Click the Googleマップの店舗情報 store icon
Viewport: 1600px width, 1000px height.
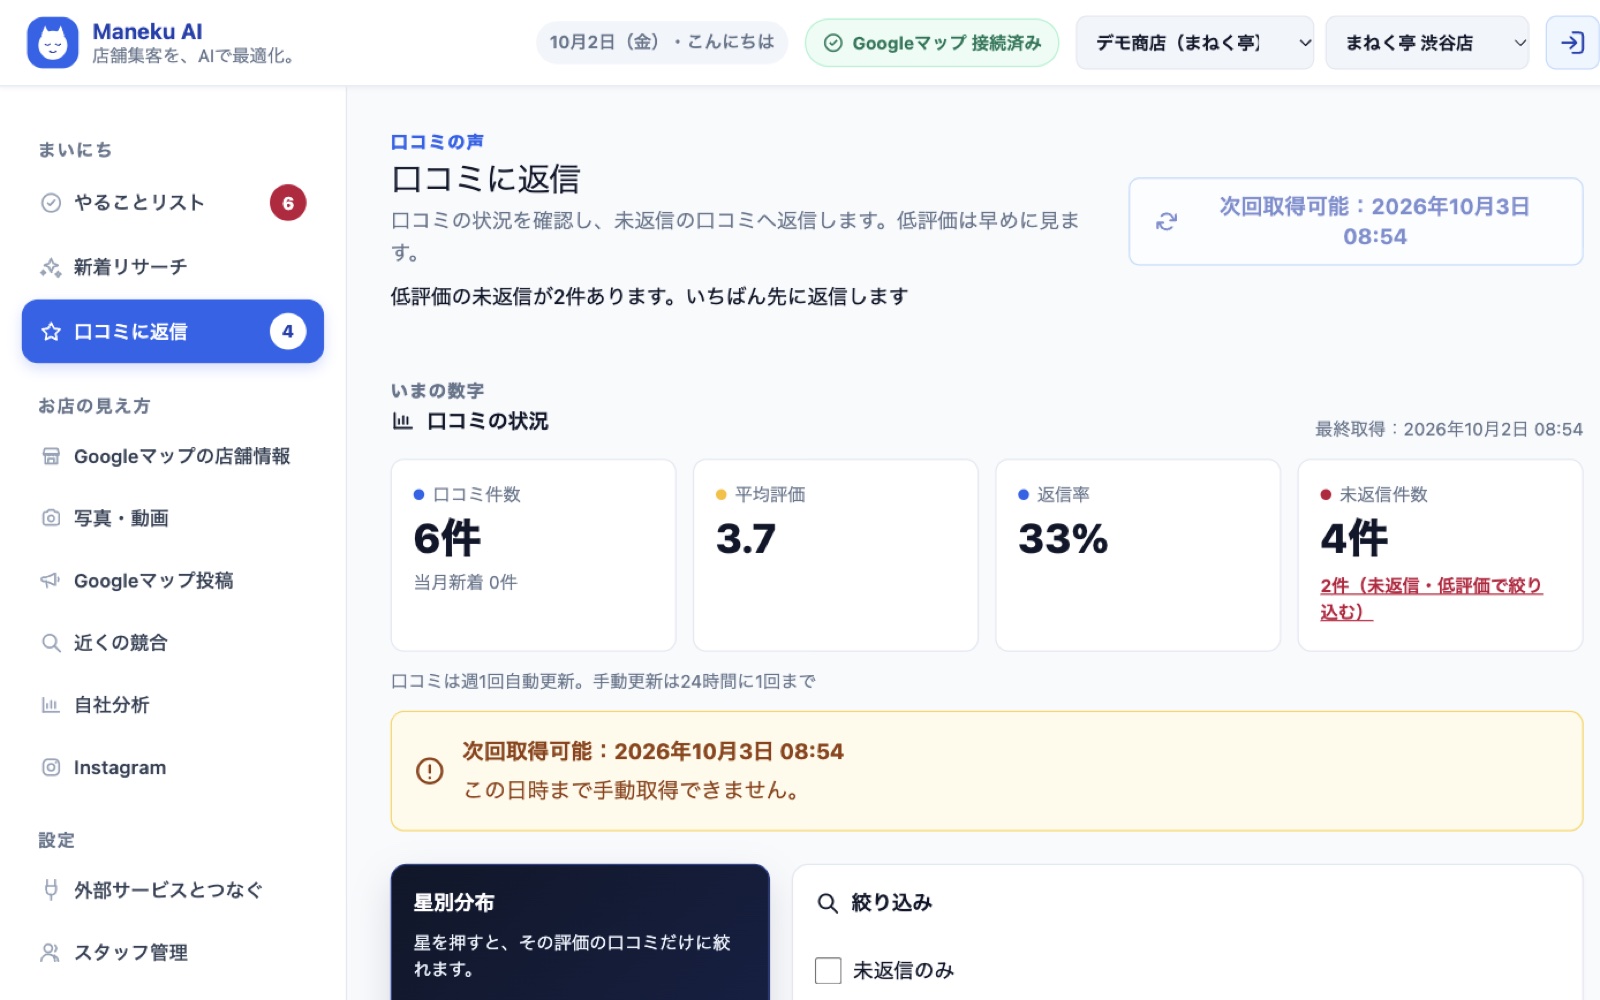pyautogui.click(x=51, y=456)
